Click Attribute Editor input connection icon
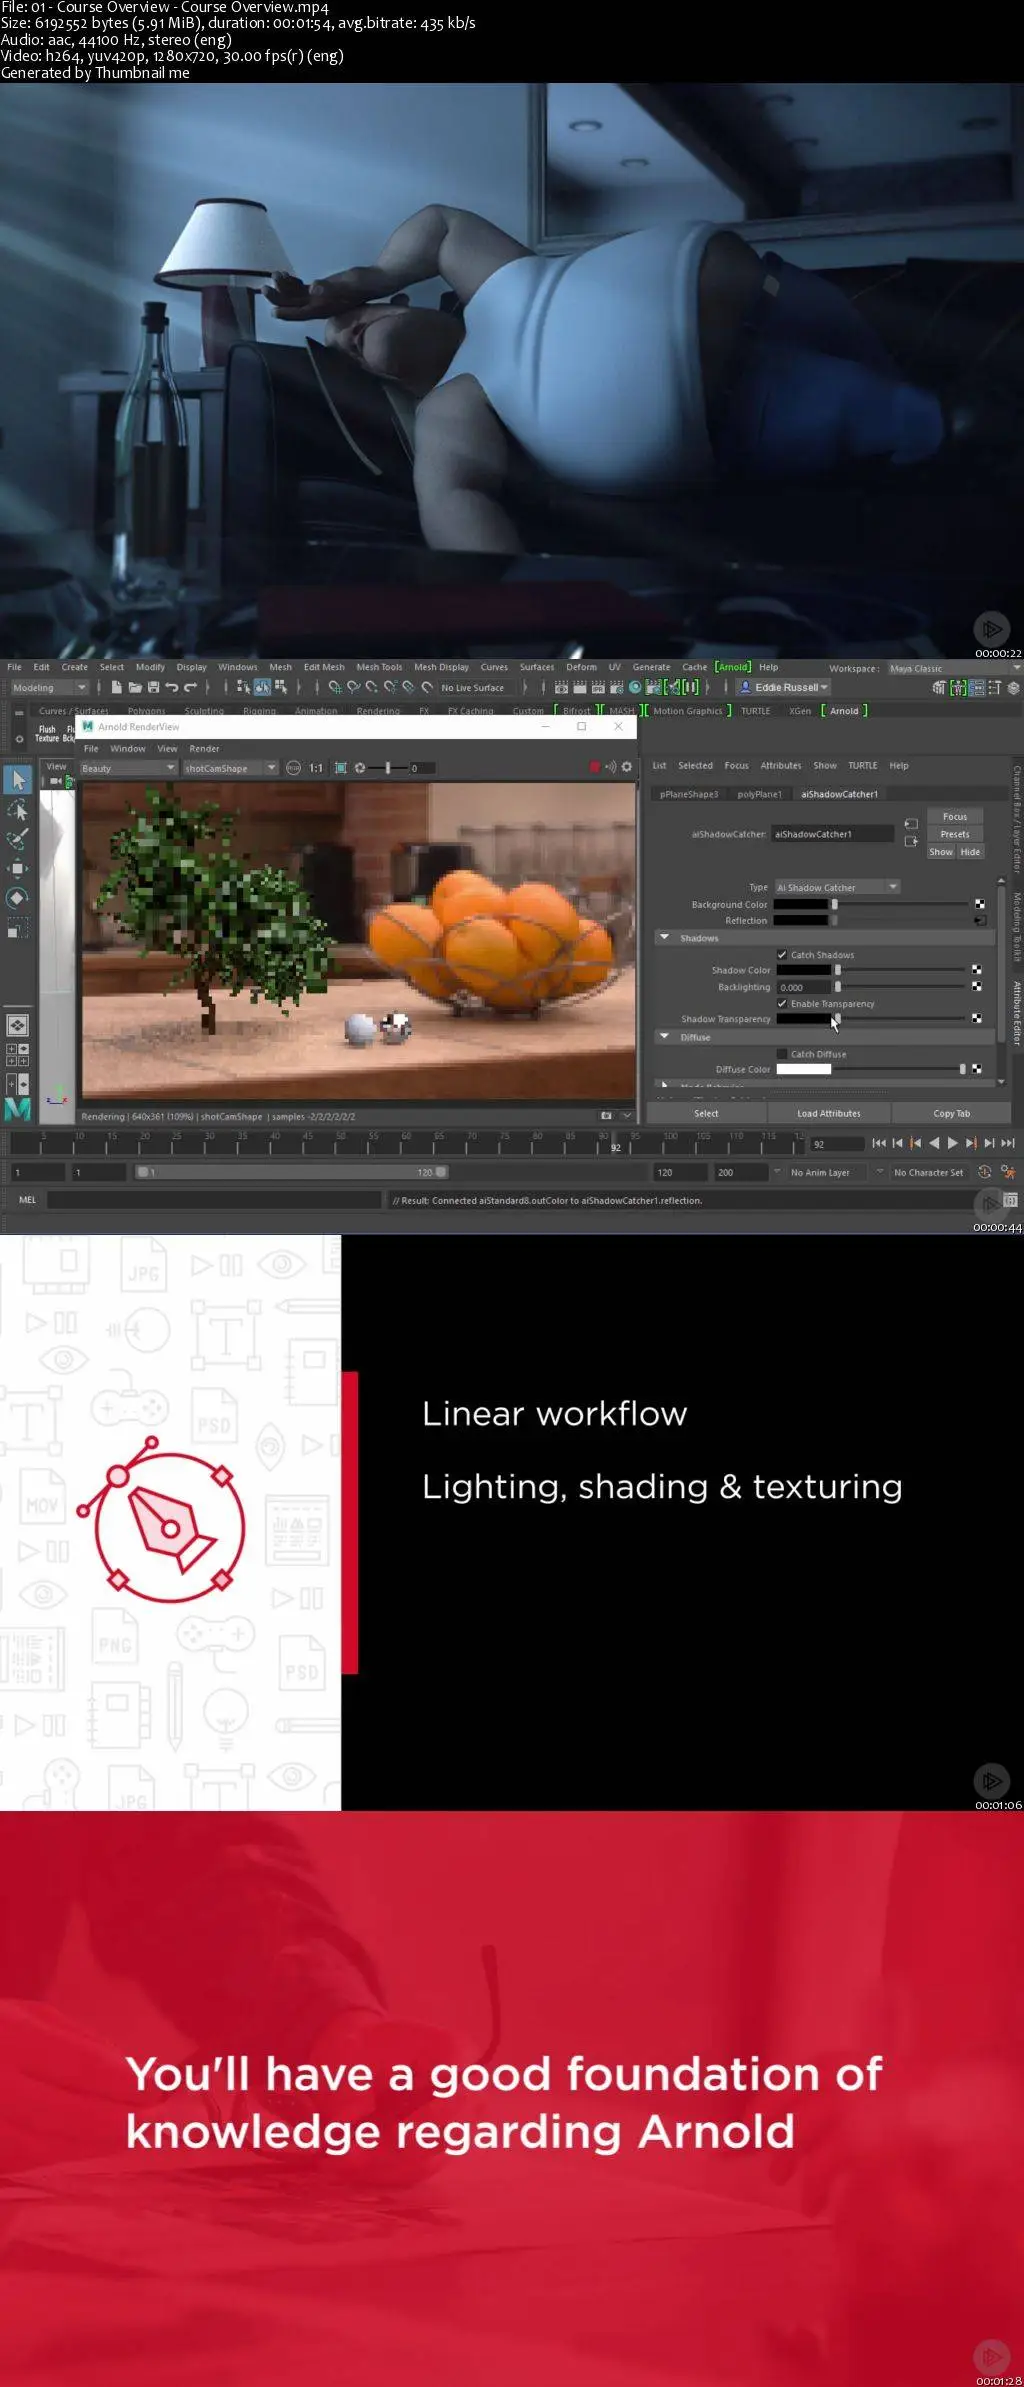The width and height of the screenshot is (1024, 2387). pyautogui.click(x=911, y=824)
